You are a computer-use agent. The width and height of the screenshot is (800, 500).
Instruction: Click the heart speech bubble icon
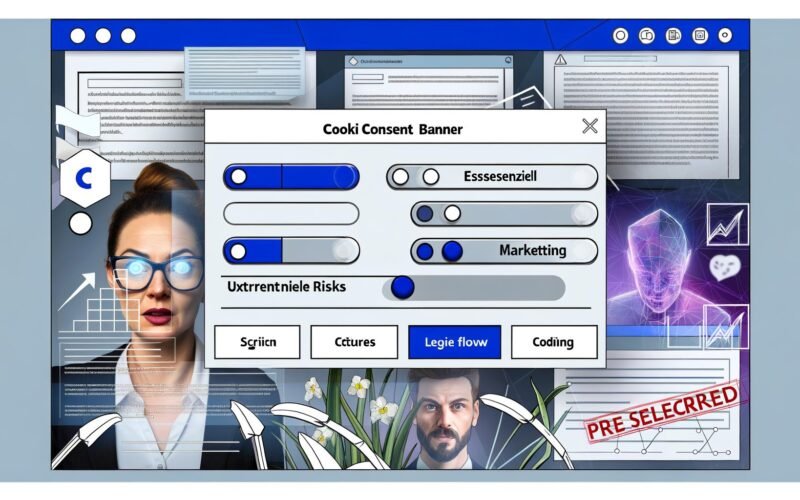coord(724,267)
